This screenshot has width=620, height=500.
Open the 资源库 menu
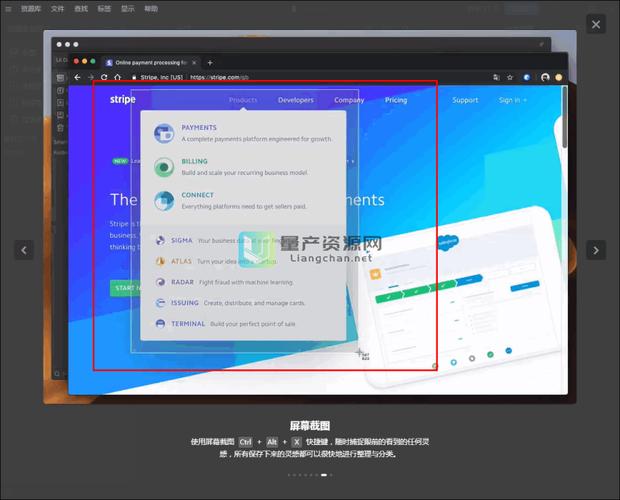point(31,9)
